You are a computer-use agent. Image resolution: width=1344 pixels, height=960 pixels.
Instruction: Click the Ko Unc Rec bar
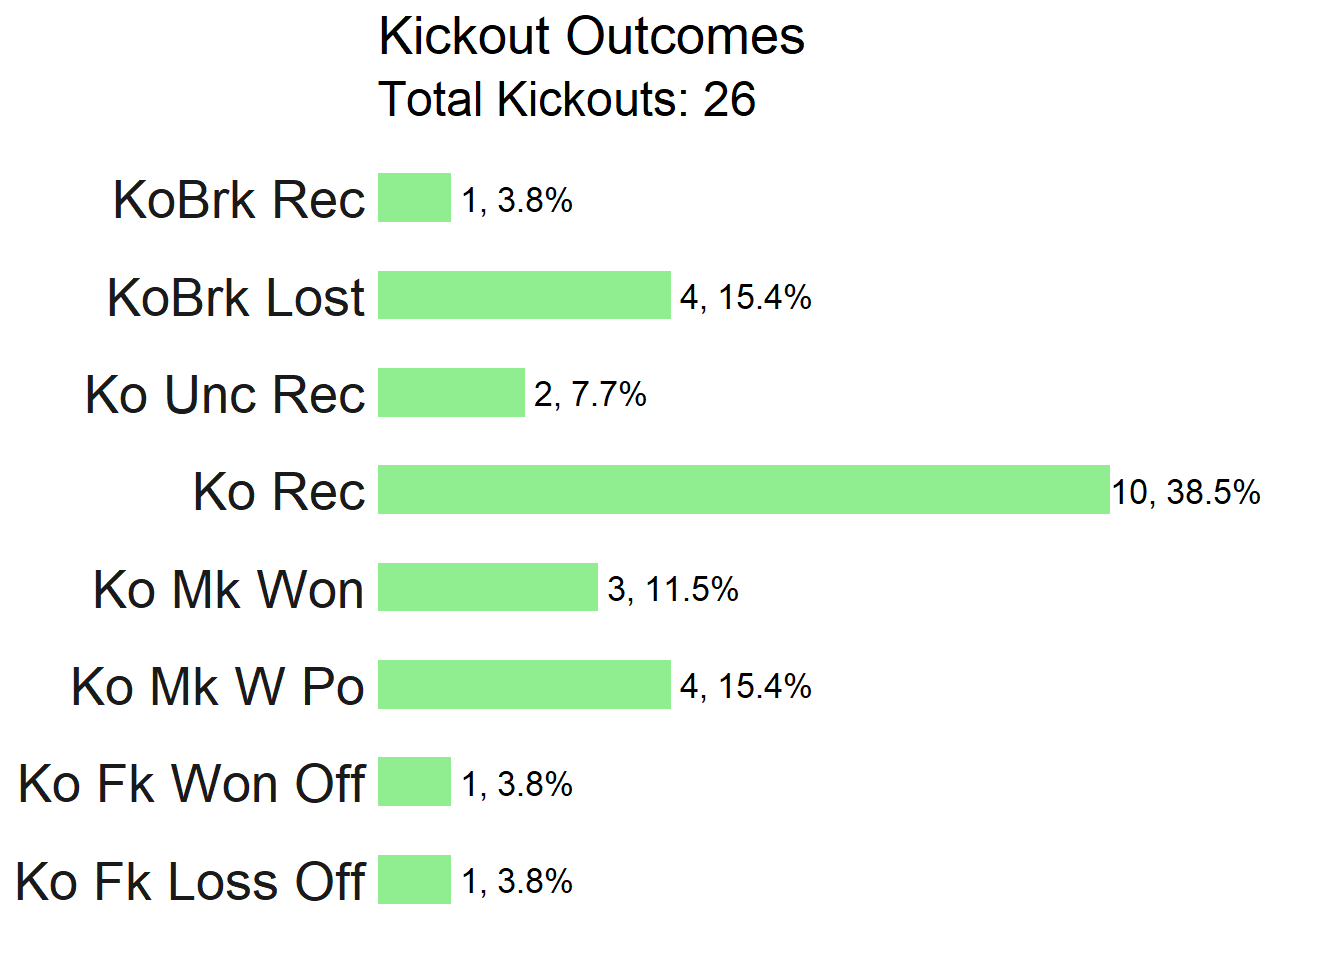pyautogui.click(x=451, y=392)
